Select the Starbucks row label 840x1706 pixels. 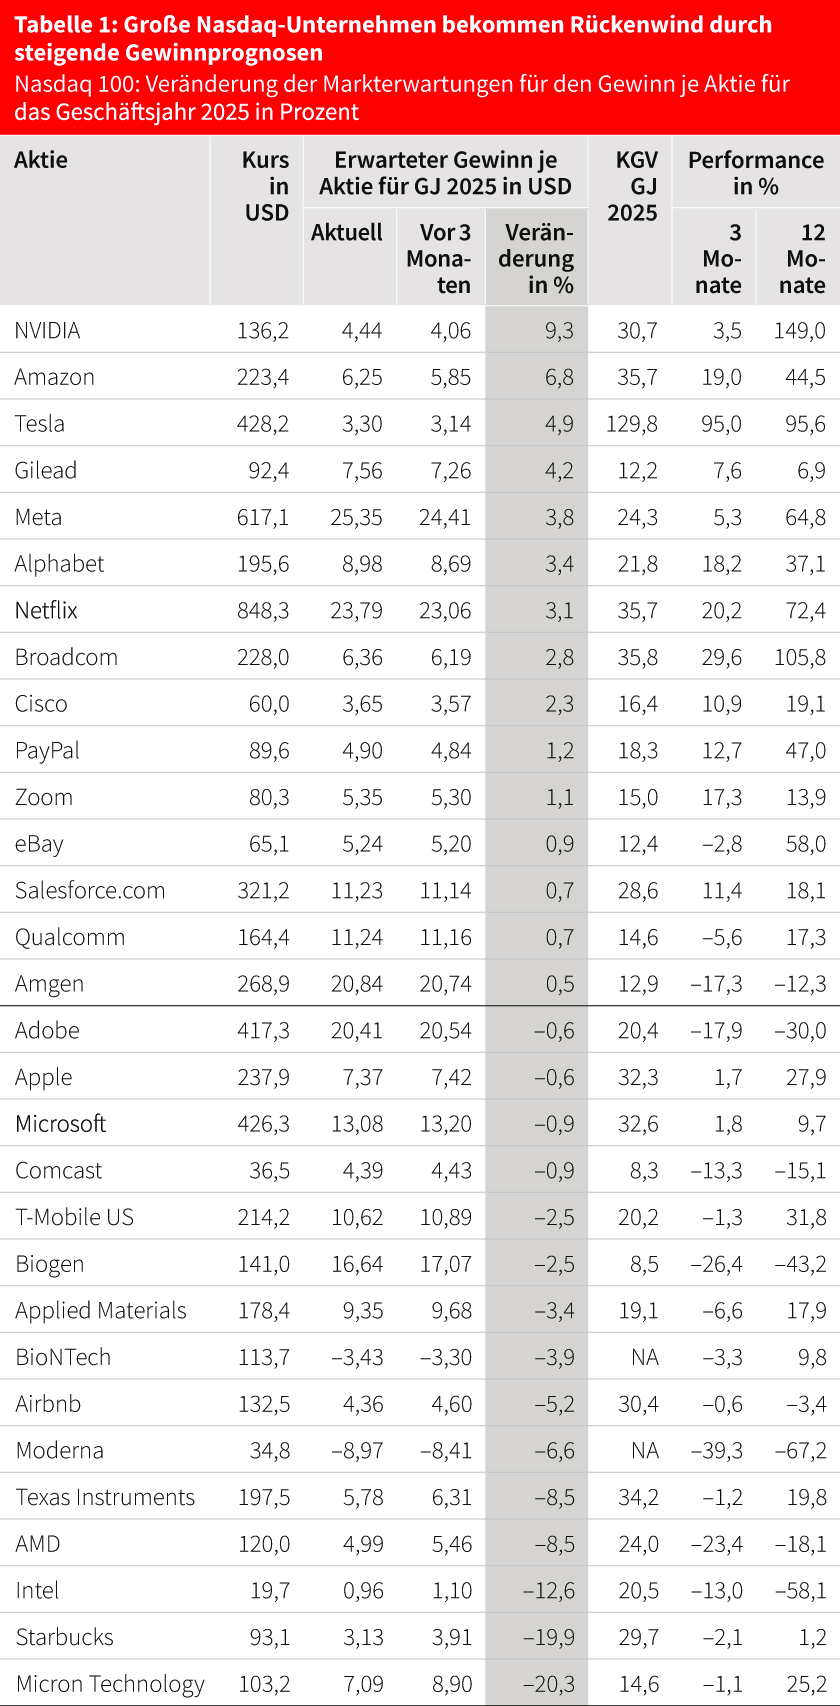pyautogui.click(x=64, y=1637)
